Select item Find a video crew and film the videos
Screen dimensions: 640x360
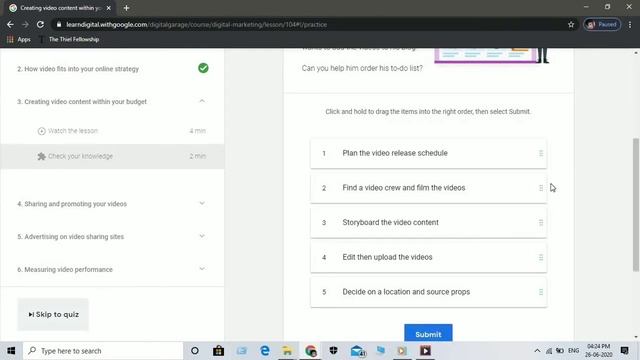428,188
